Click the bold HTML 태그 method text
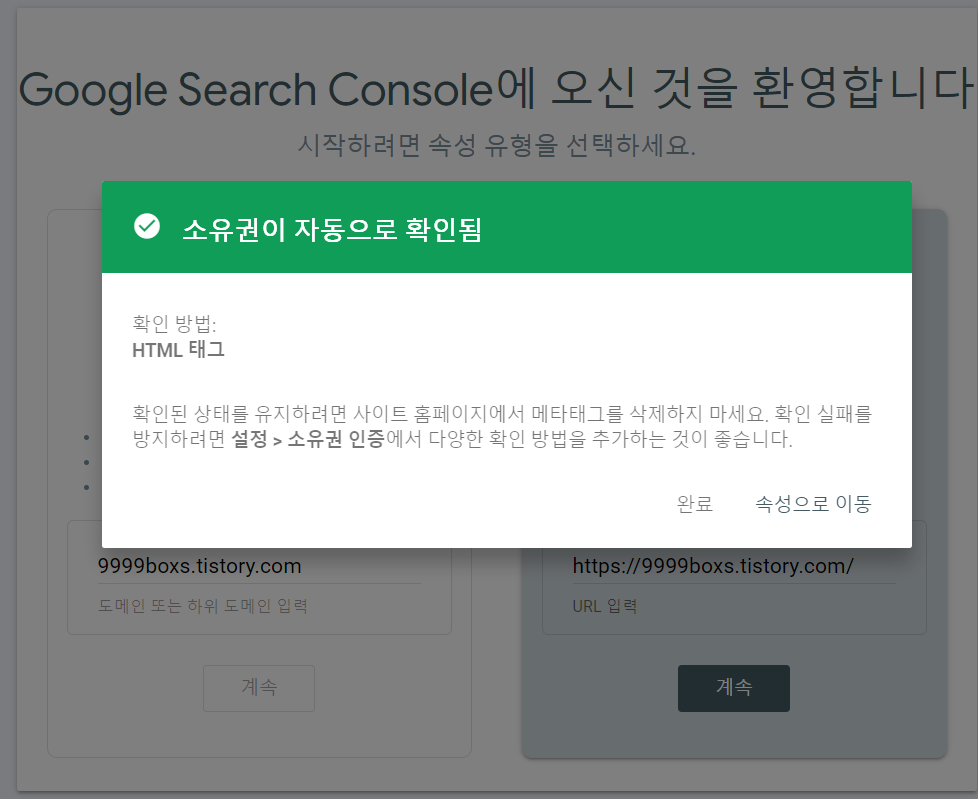This screenshot has width=978, height=799. pos(178,350)
